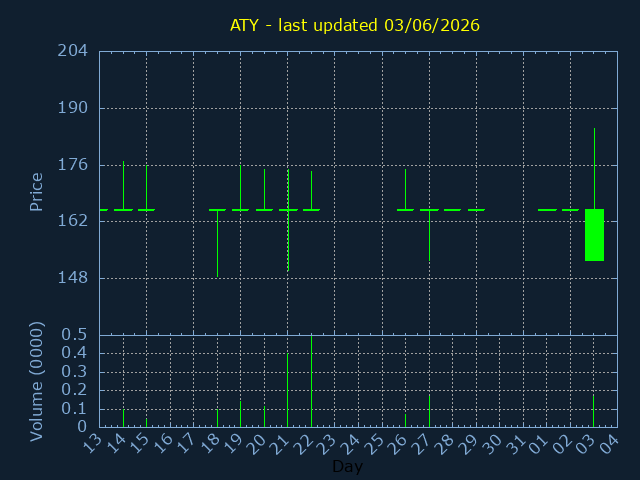Viewport: 640px width, 480px height.
Task: Select the volume bar on day 03
Action: point(593,411)
